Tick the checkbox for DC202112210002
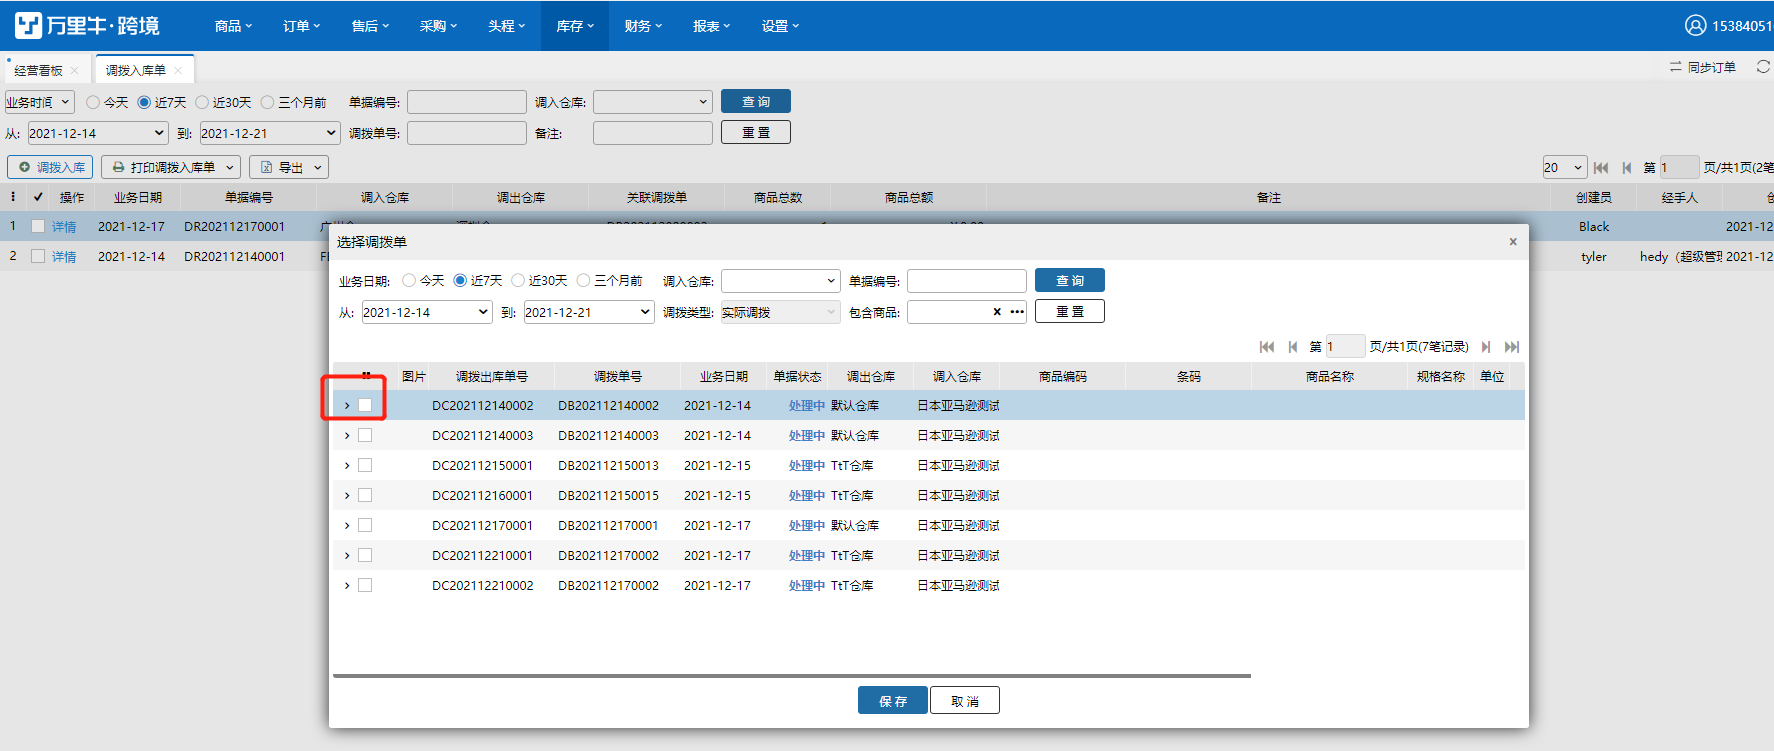Screen dimensions: 1774x751 (x=365, y=585)
